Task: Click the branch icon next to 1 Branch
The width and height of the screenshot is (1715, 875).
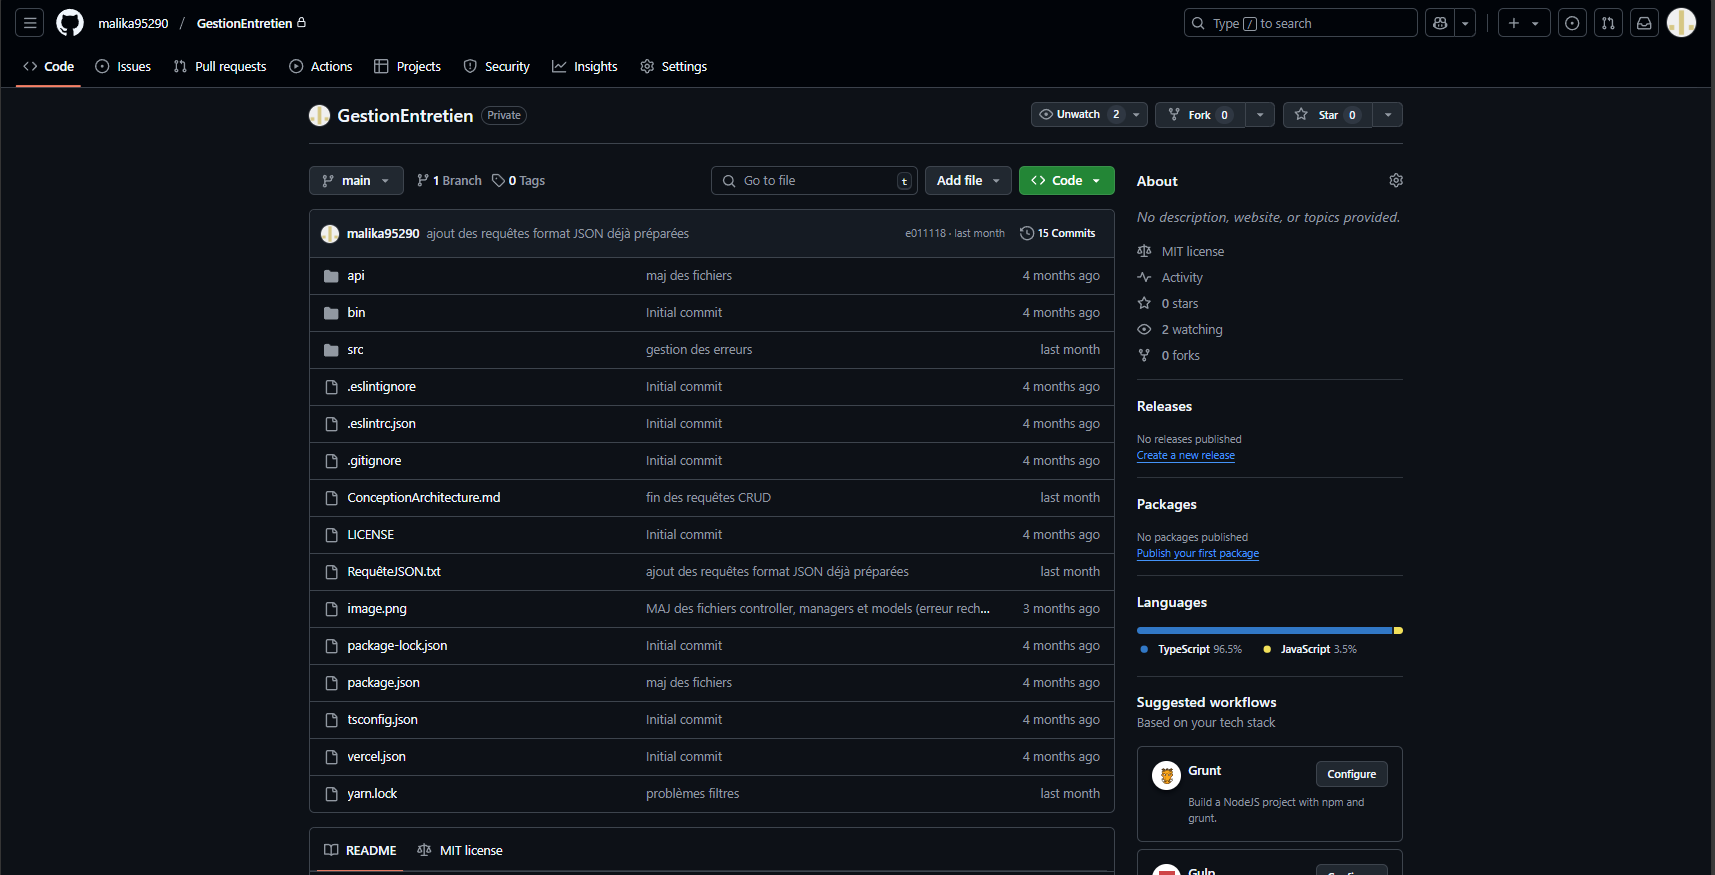Action: coord(423,181)
